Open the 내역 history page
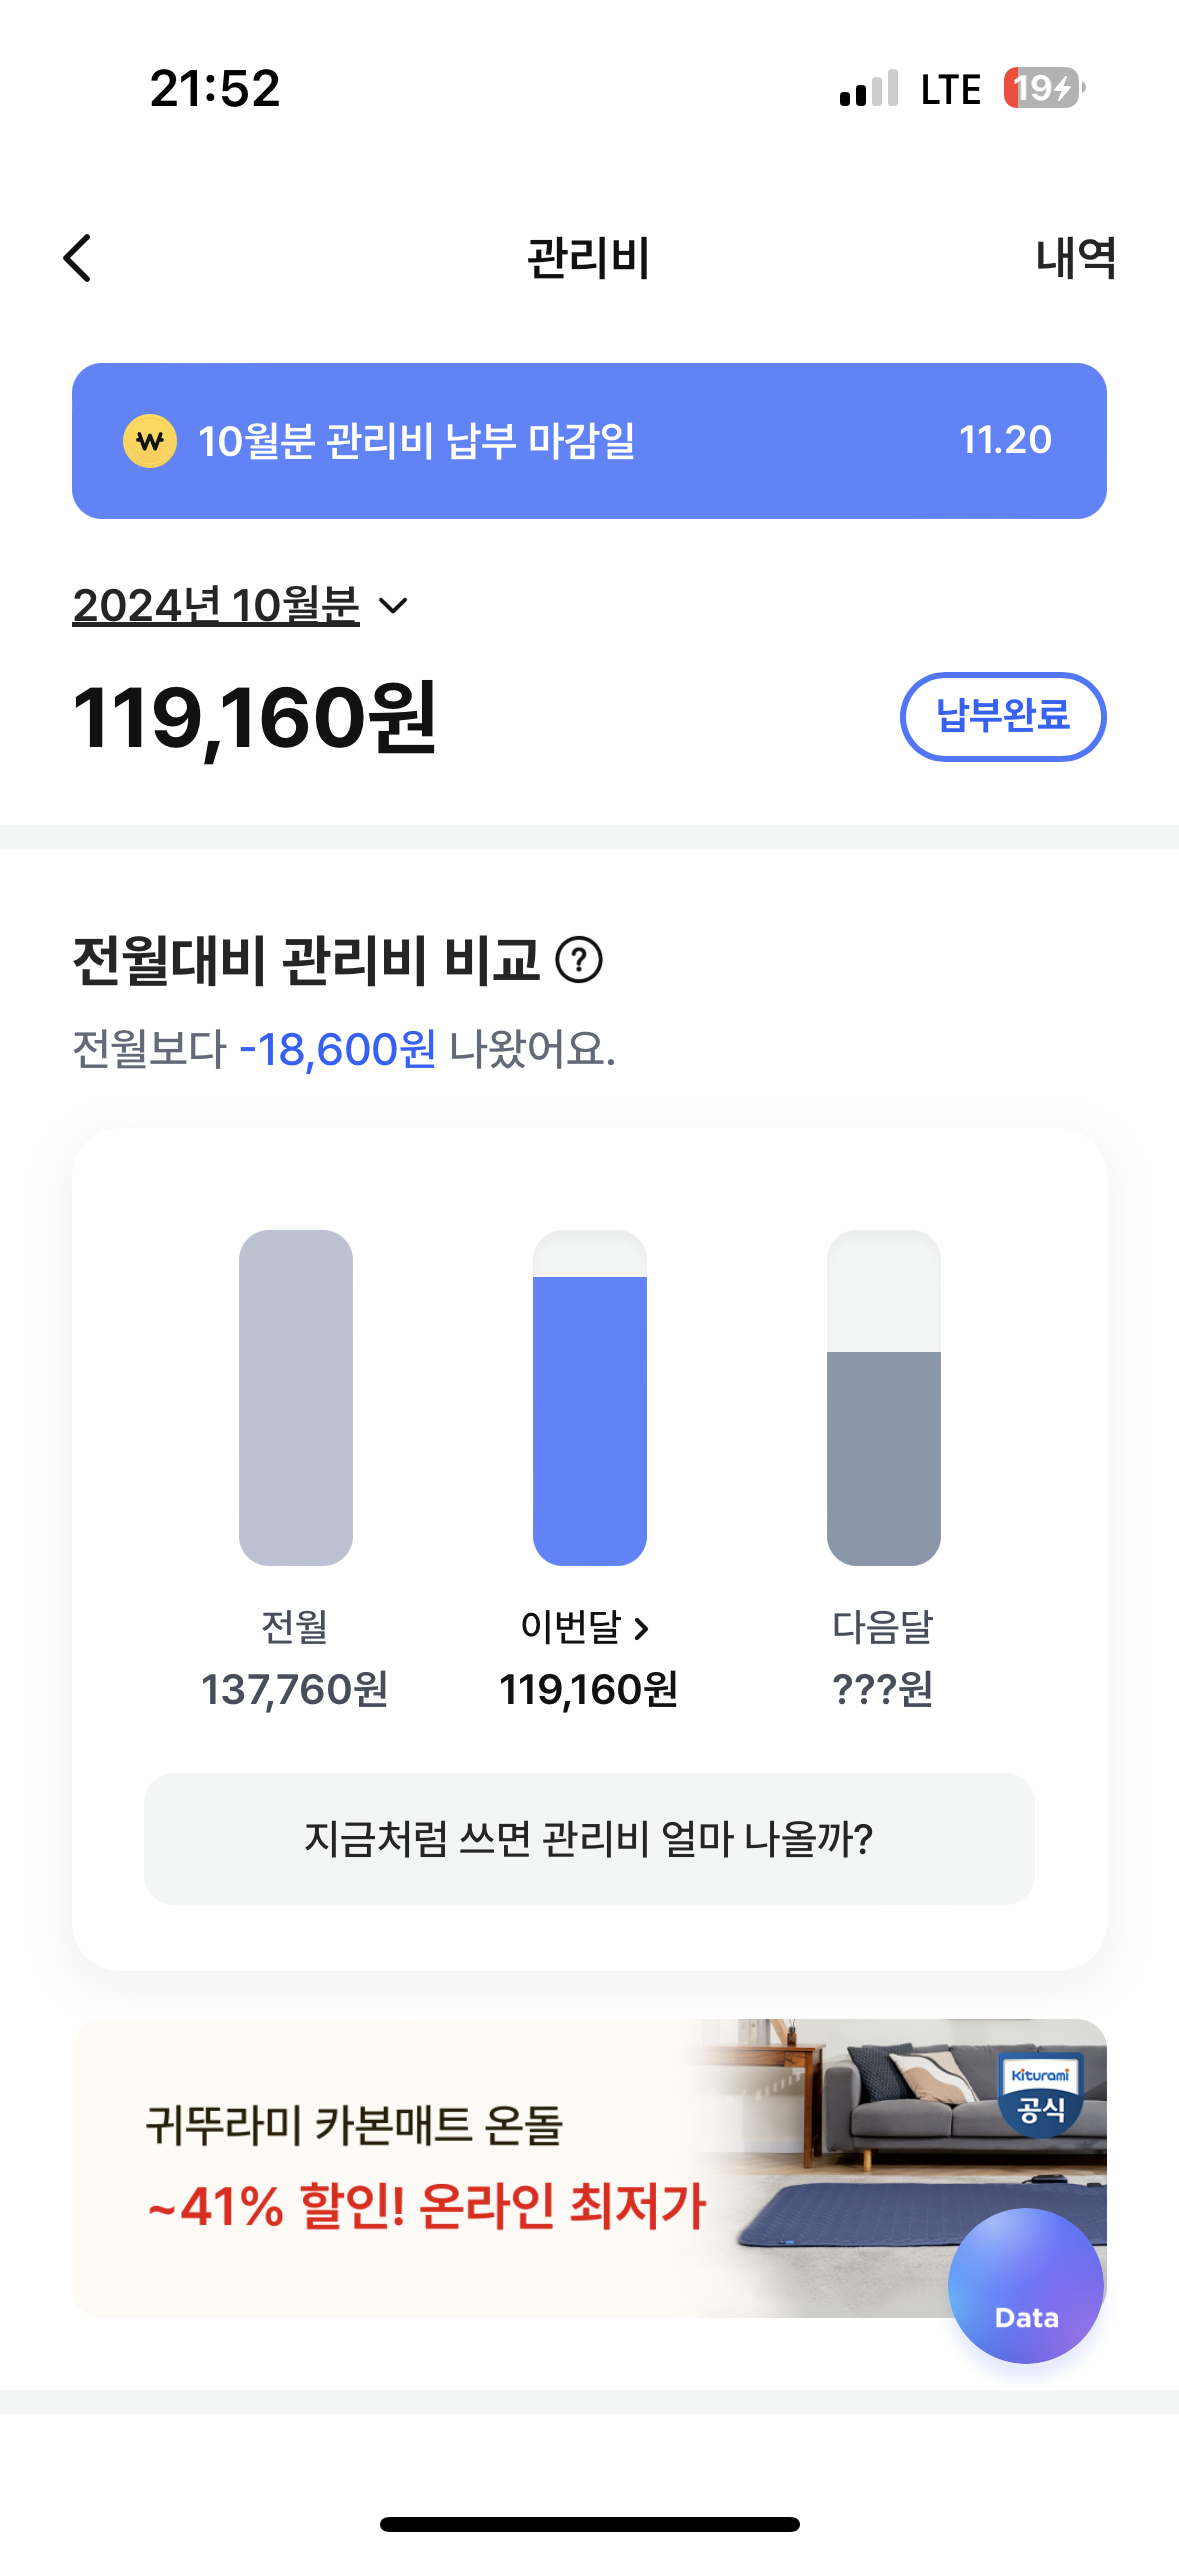 (1075, 258)
